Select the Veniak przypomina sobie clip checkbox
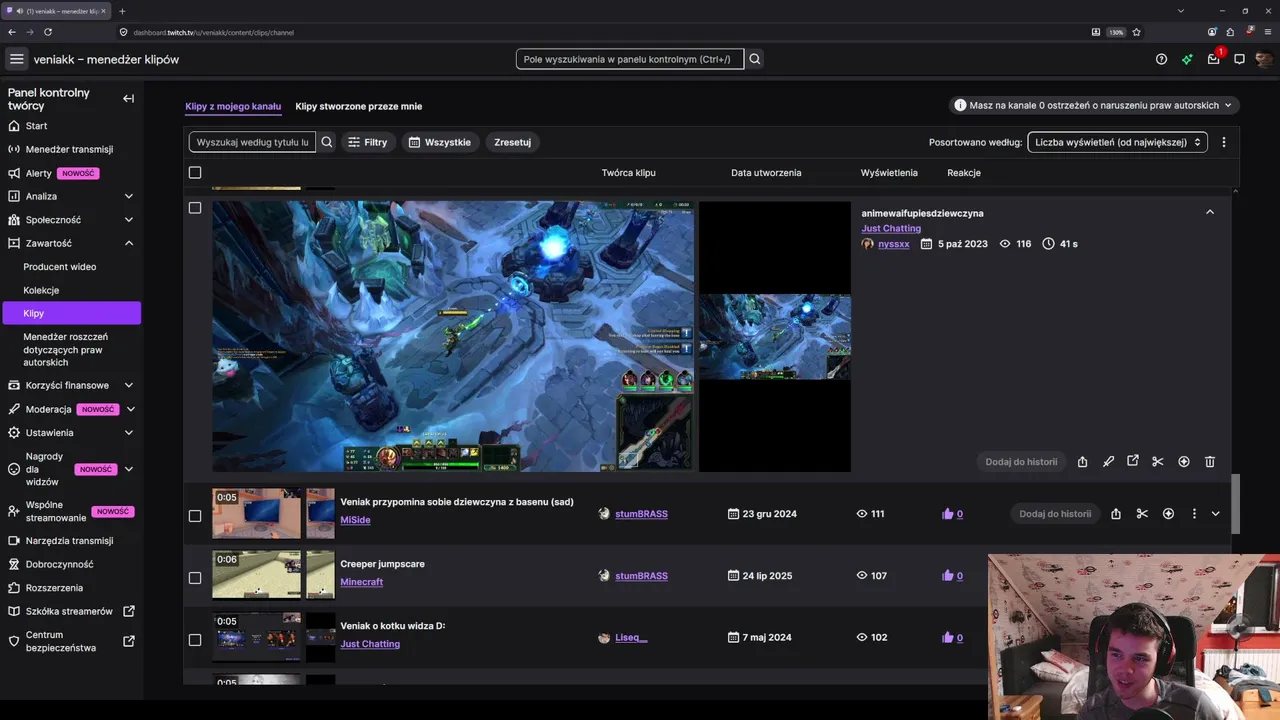The width and height of the screenshot is (1280, 720). tap(195, 516)
